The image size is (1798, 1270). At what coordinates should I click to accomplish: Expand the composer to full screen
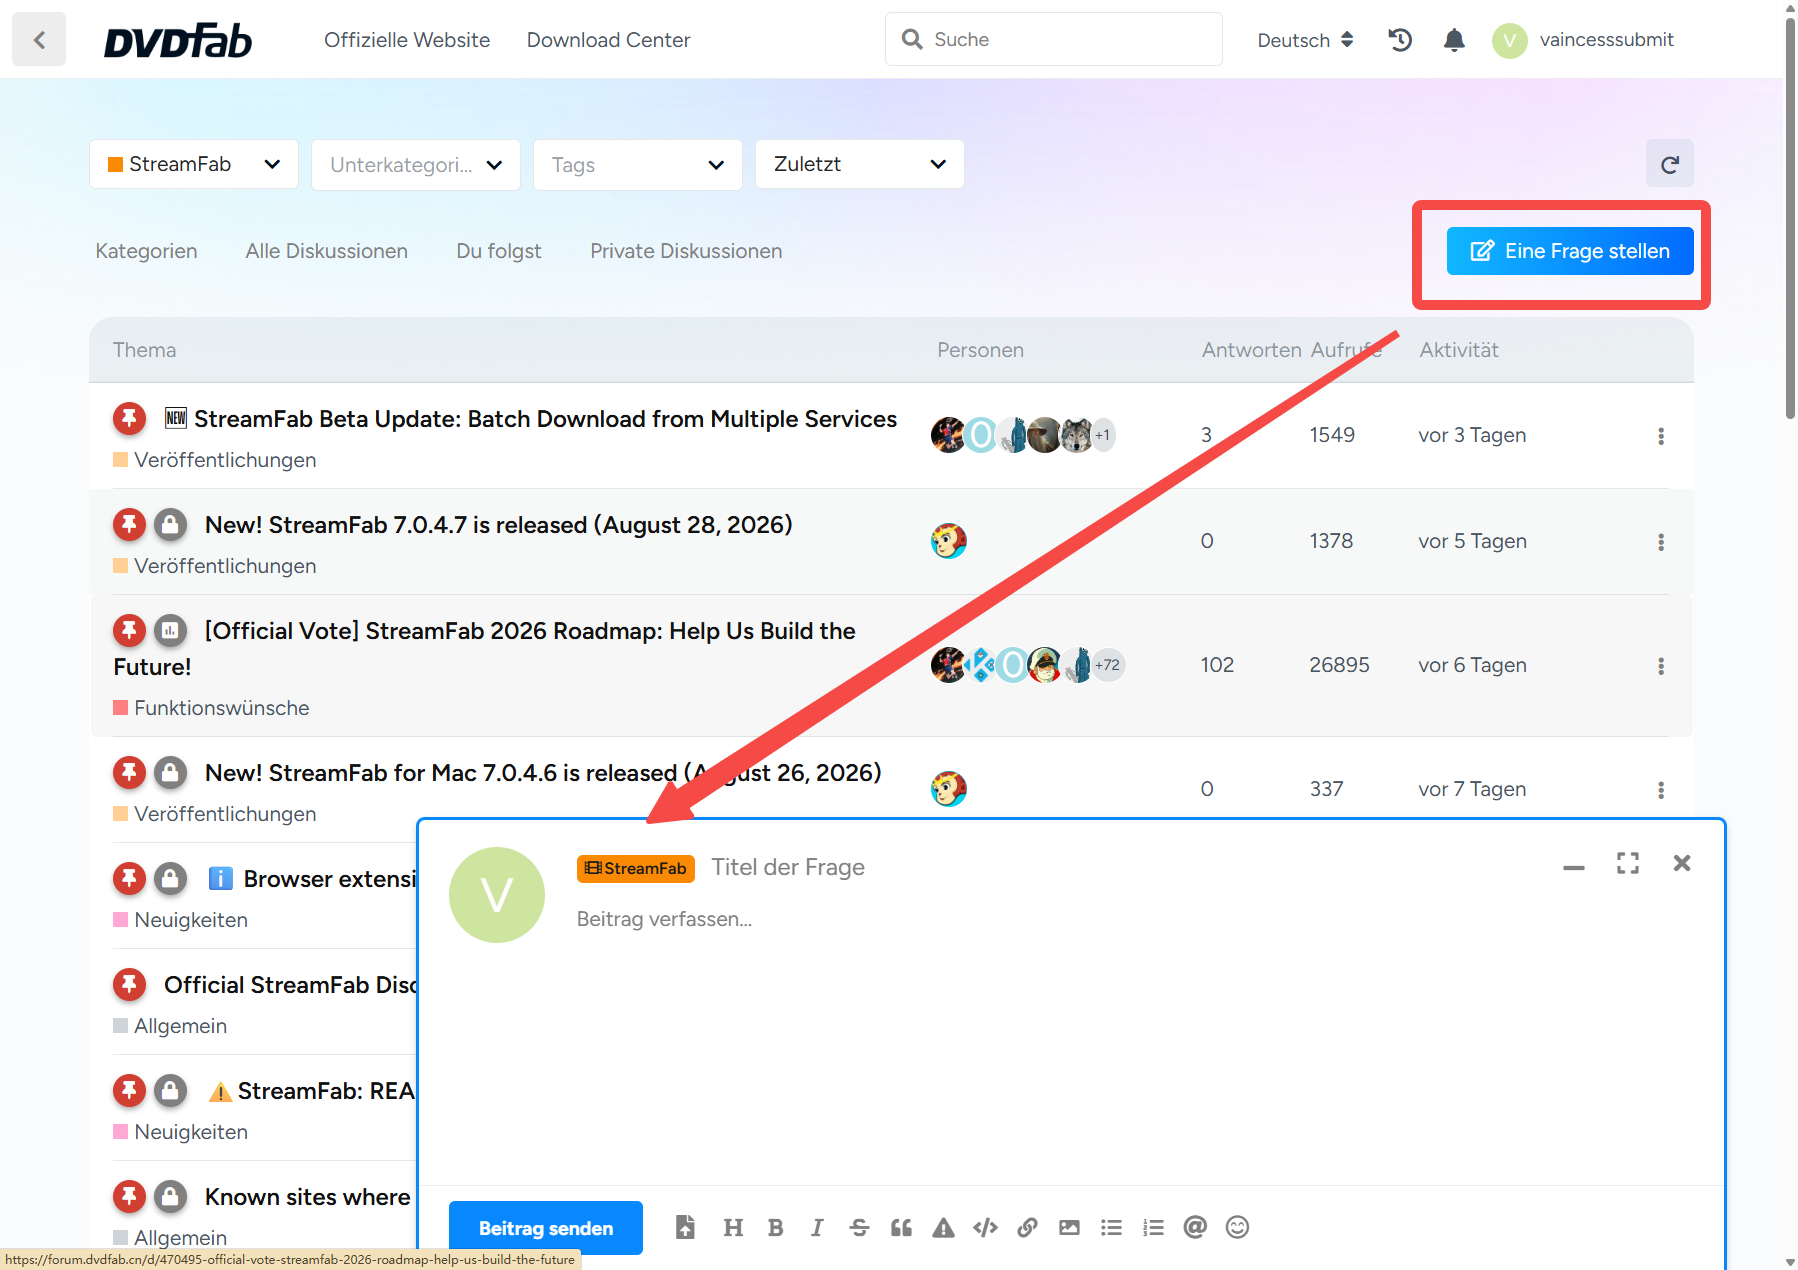pyautogui.click(x=1628, y=863)
